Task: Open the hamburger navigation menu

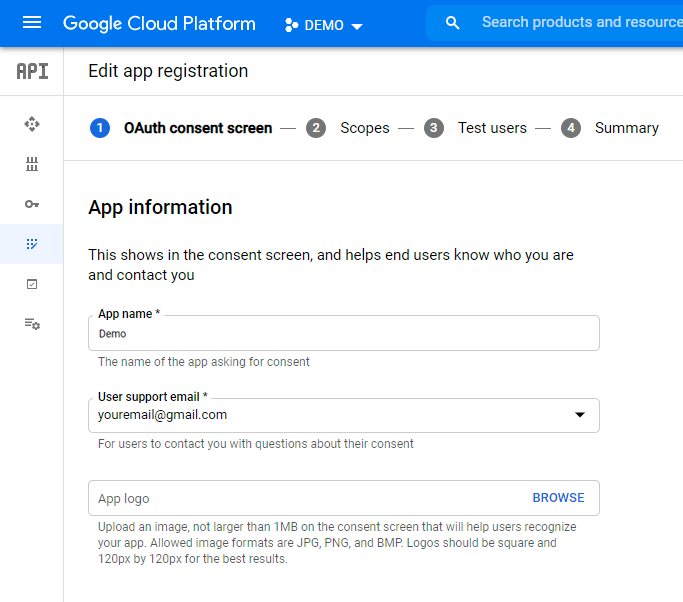Action: [x=32, y=23]
